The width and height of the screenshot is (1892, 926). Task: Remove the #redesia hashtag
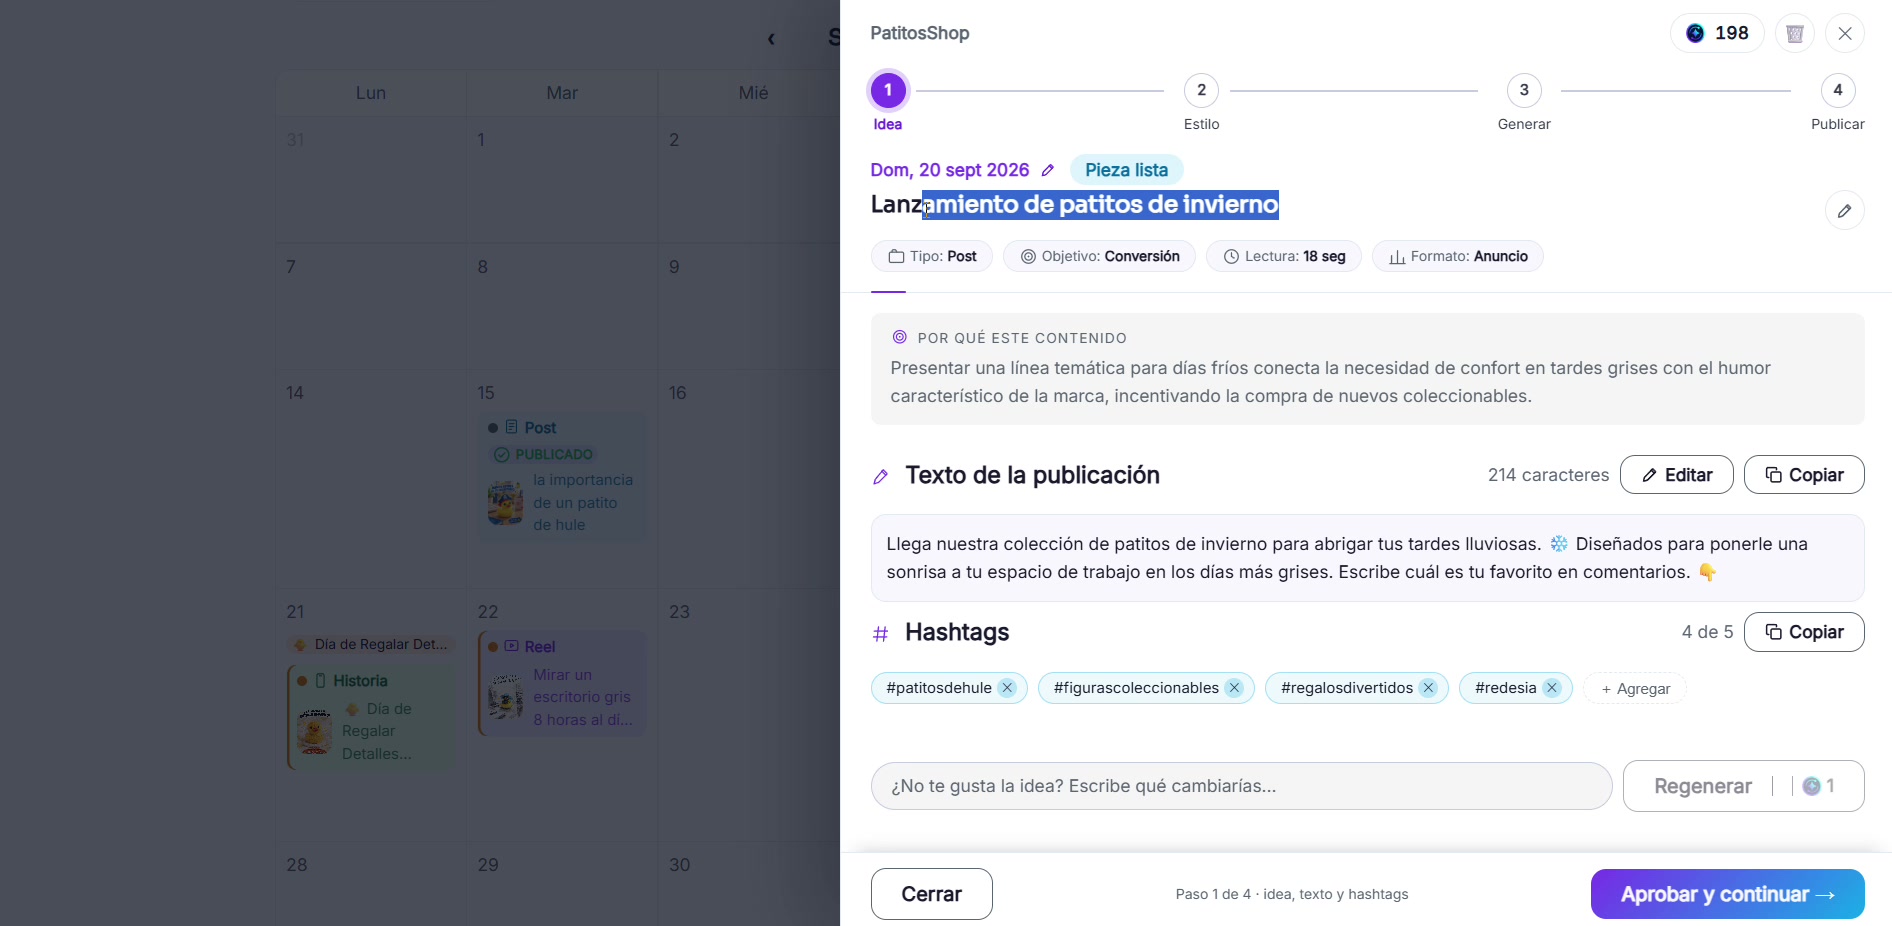click(x=1551, y=688)
